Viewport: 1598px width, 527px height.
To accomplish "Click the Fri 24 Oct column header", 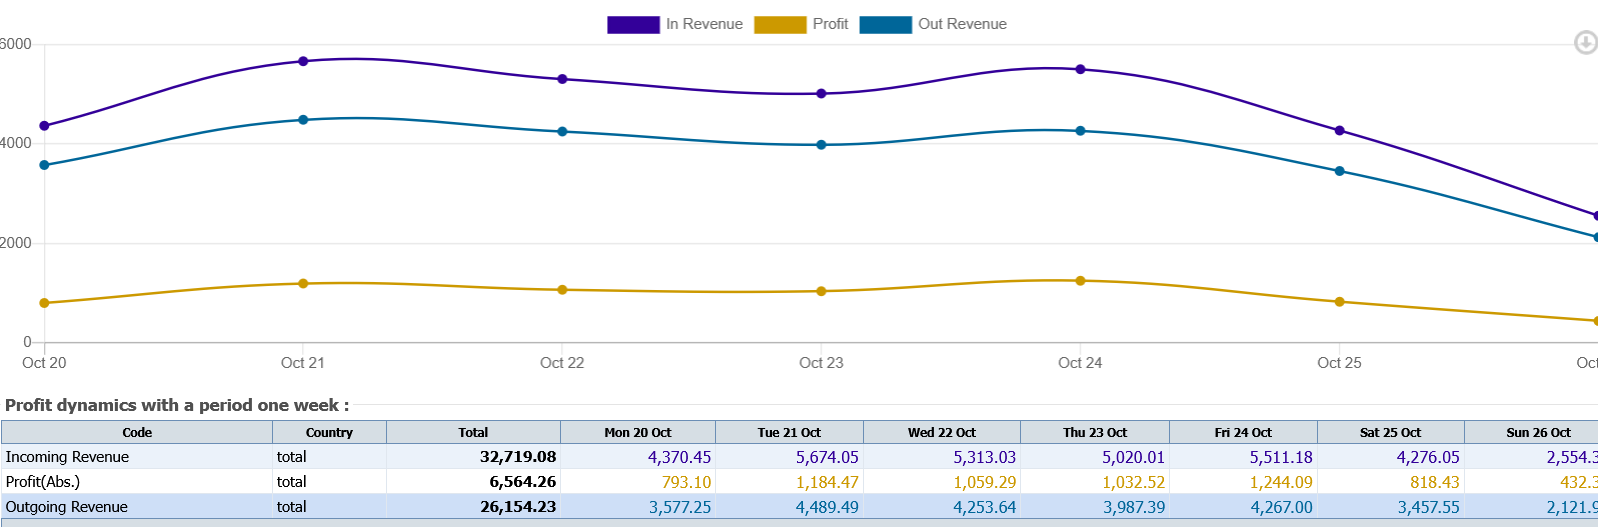I will 1243,433.
